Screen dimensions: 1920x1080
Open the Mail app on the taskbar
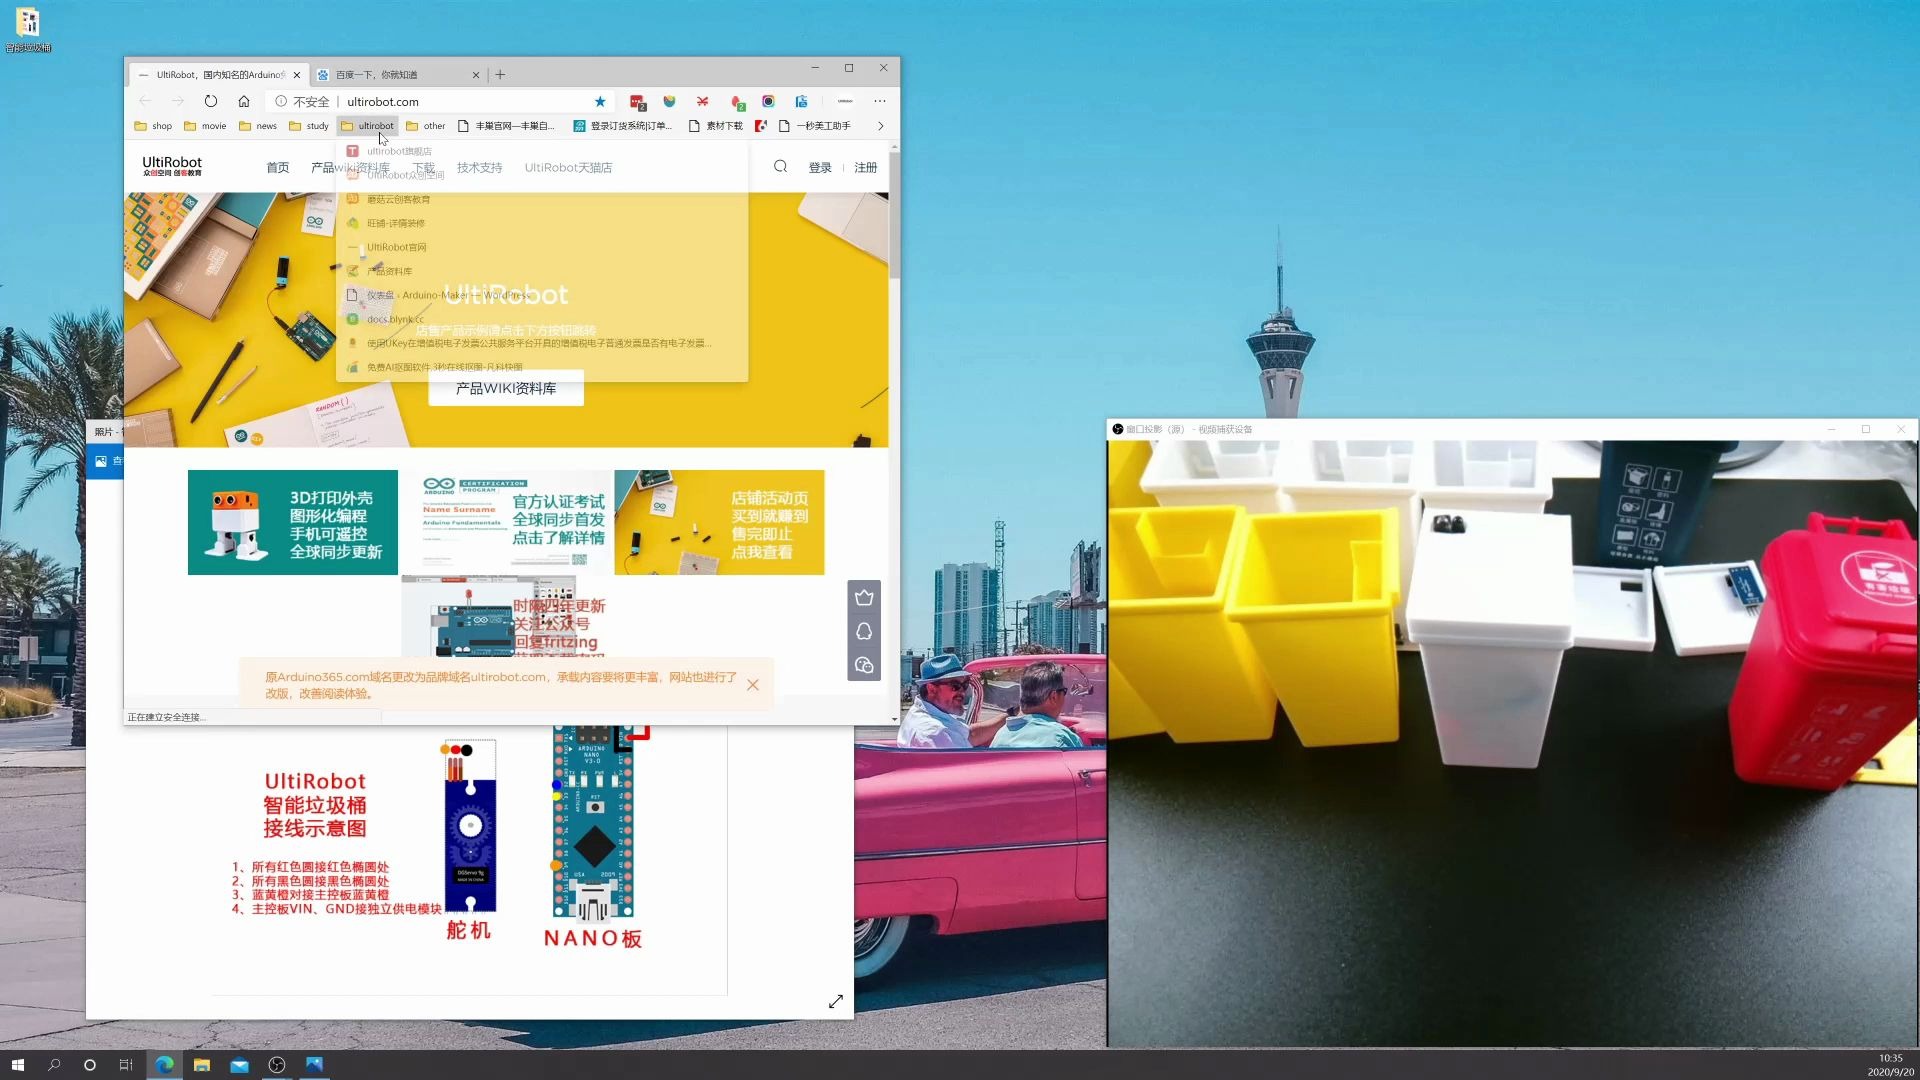[x=239, y=1065]
